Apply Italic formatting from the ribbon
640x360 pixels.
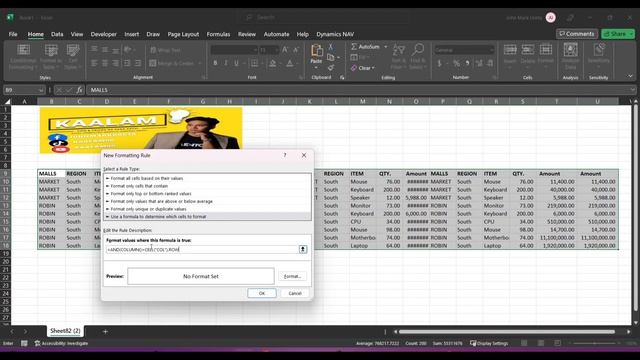pos(226,63)
